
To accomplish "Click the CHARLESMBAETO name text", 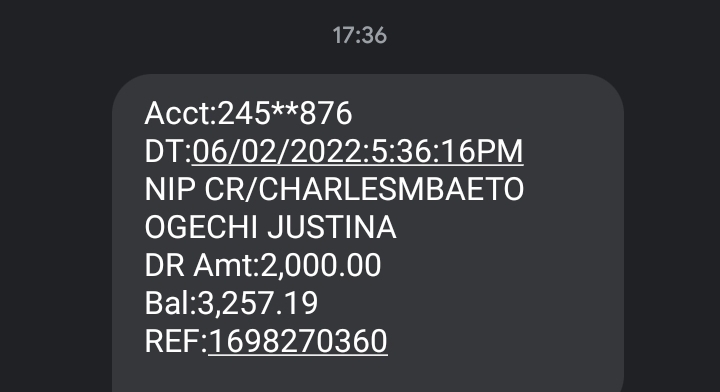I will pos(391,190).
